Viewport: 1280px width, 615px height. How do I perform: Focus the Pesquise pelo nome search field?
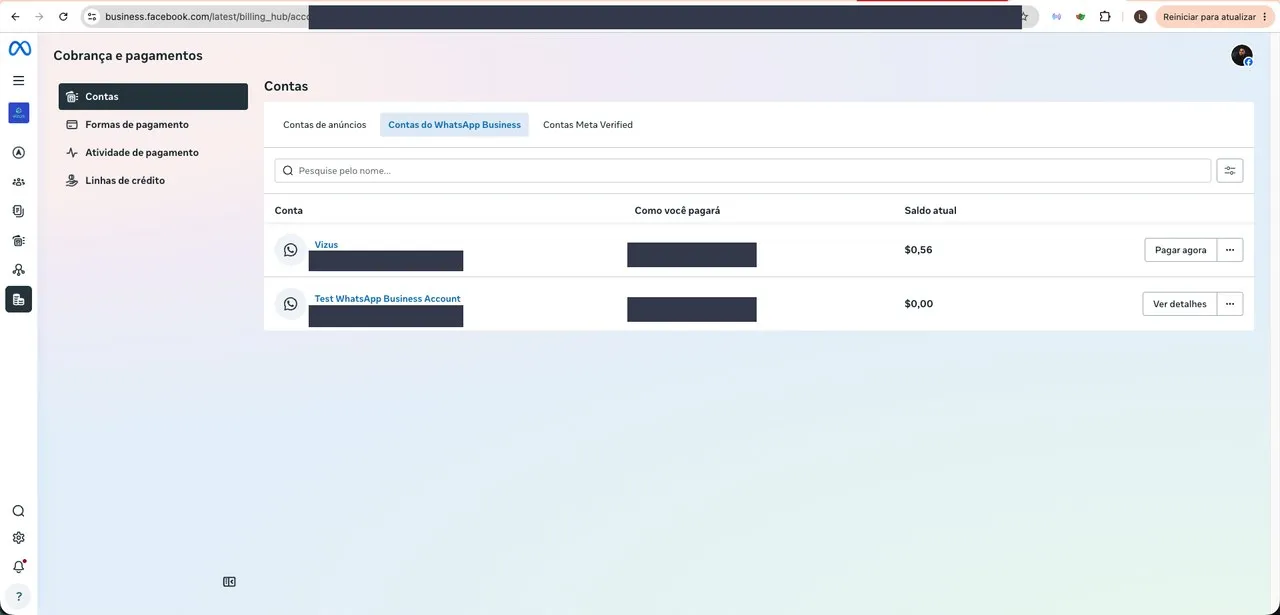742,171
